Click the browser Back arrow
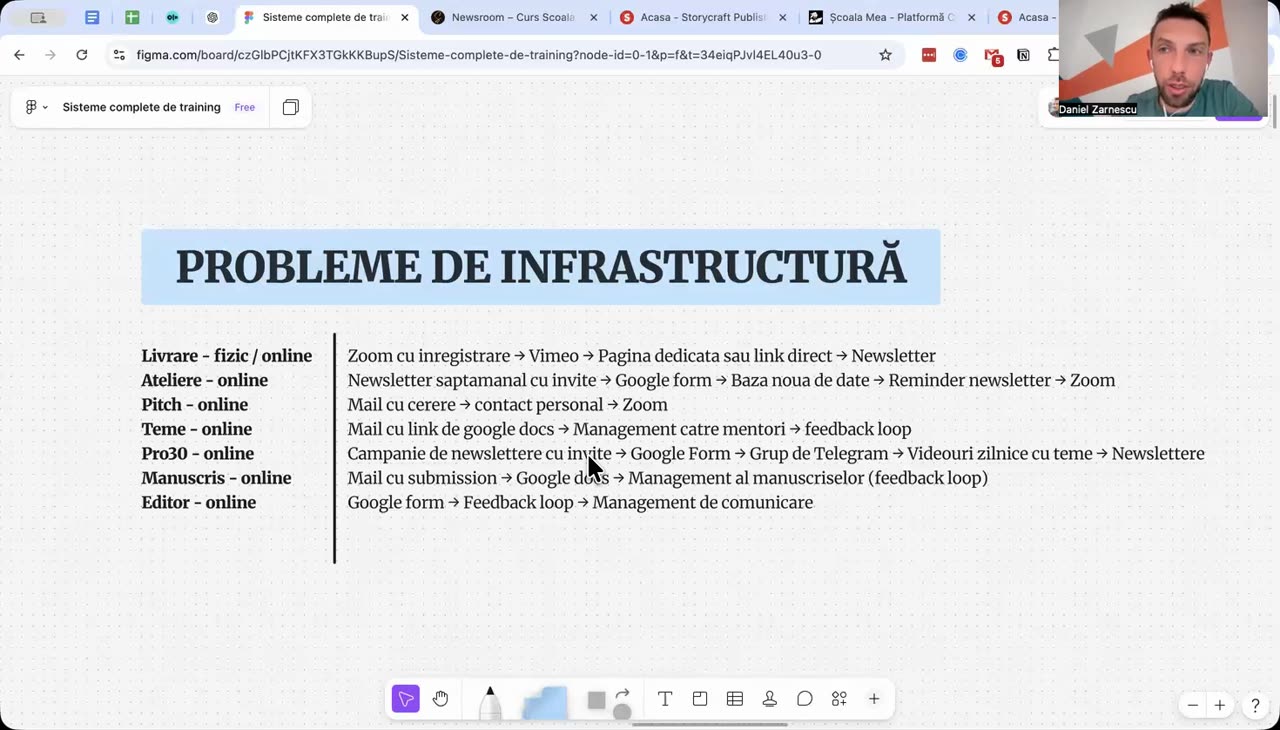The image size is (1280, 730). [19, 55]
